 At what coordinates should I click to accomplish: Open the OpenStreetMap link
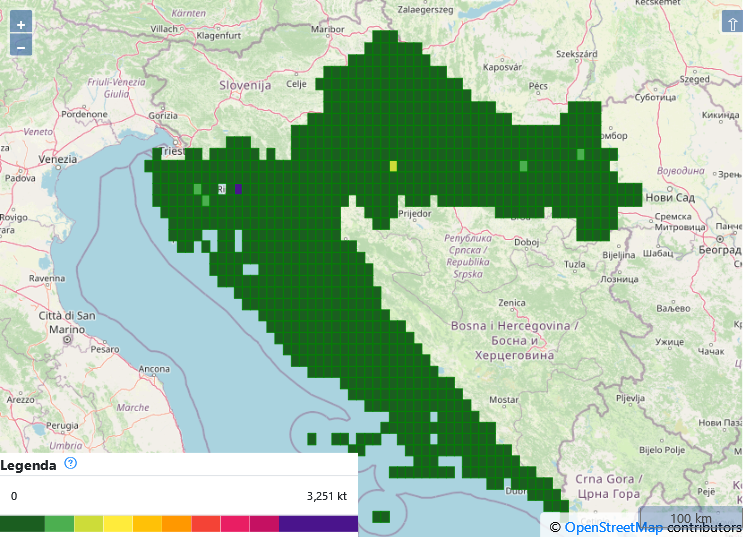[613, 527]
